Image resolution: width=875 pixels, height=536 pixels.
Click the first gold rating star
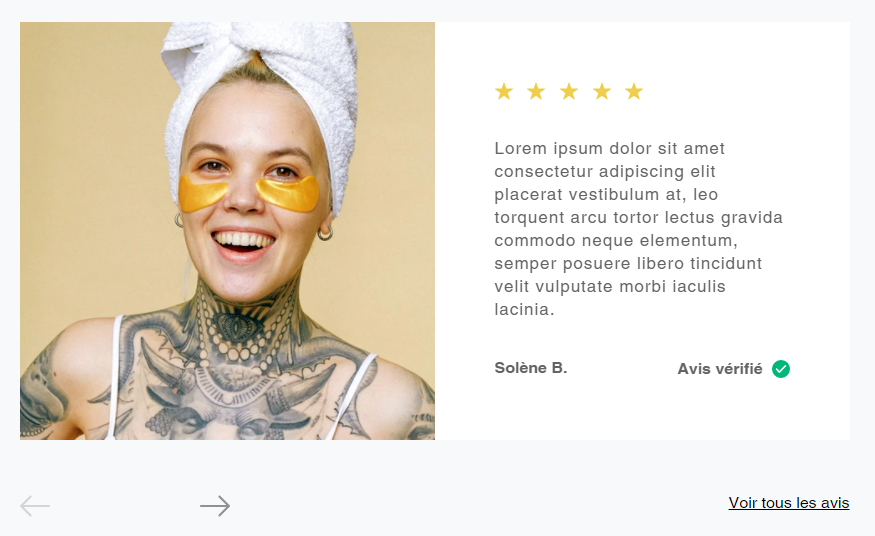pyautogui.click(x=504, y=91)
